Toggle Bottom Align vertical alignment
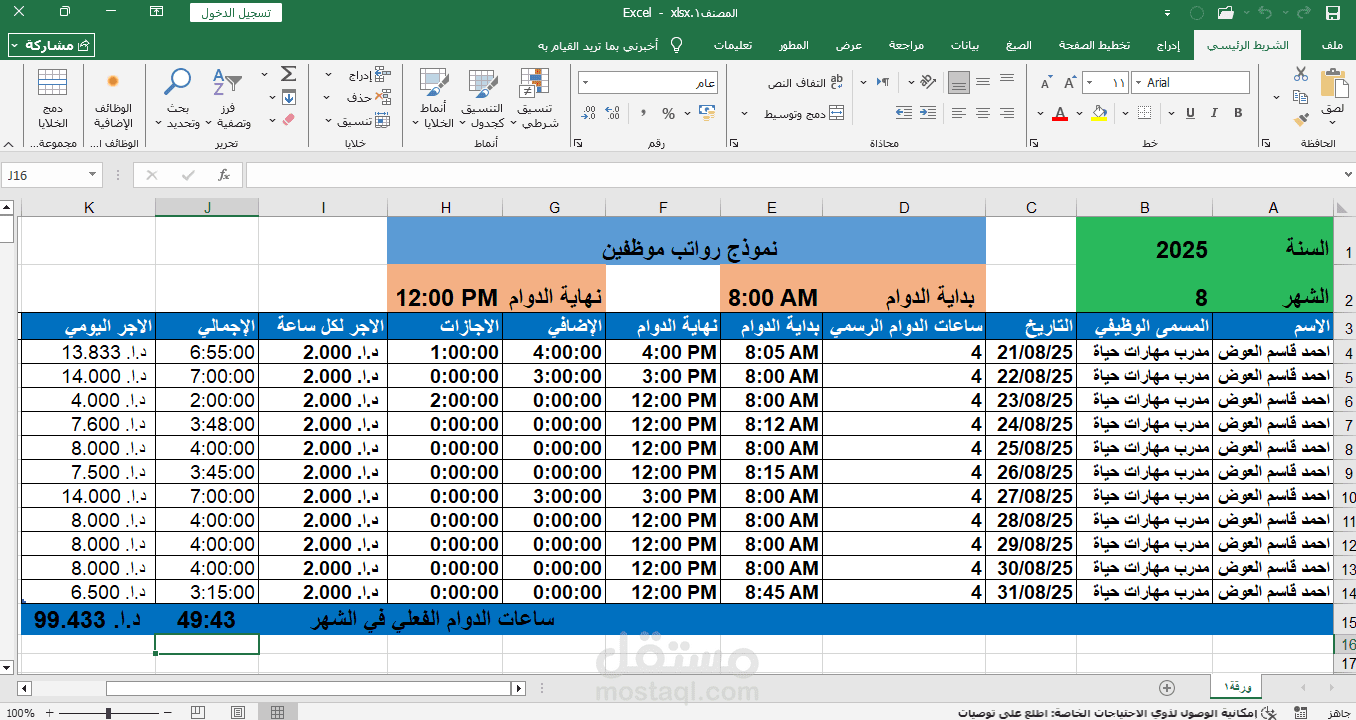The image size is (1356, 720). point(959,82)
